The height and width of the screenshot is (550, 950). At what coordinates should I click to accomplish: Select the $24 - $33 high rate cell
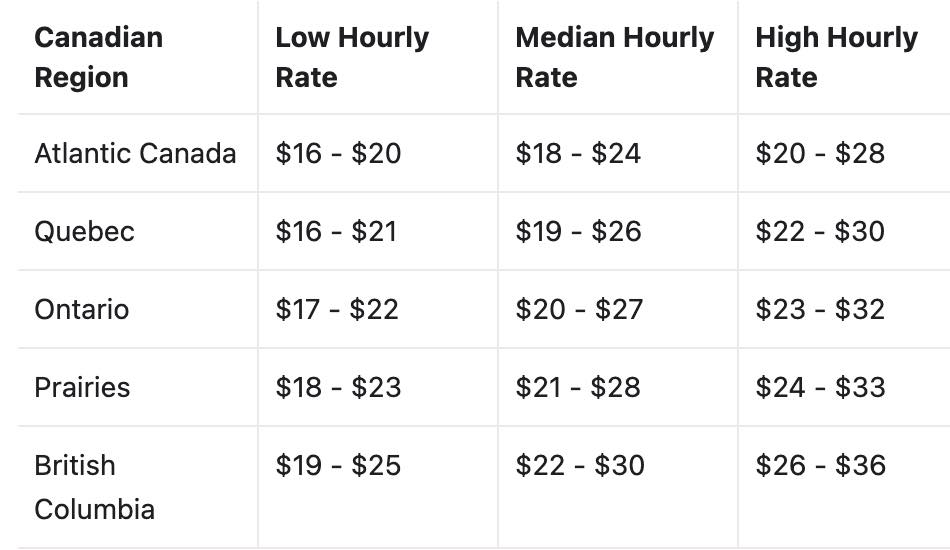[x=820, y=388]
